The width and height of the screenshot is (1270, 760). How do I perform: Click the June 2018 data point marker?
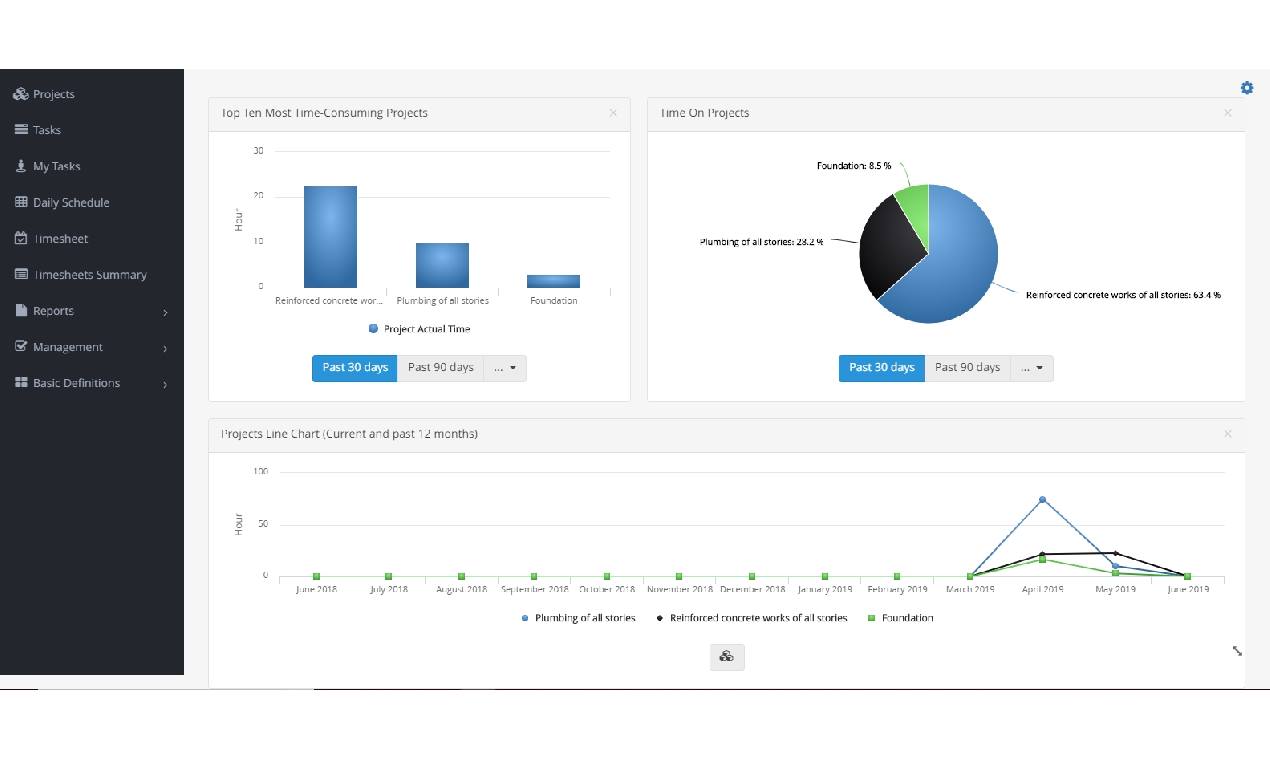(x=316, y=576)
